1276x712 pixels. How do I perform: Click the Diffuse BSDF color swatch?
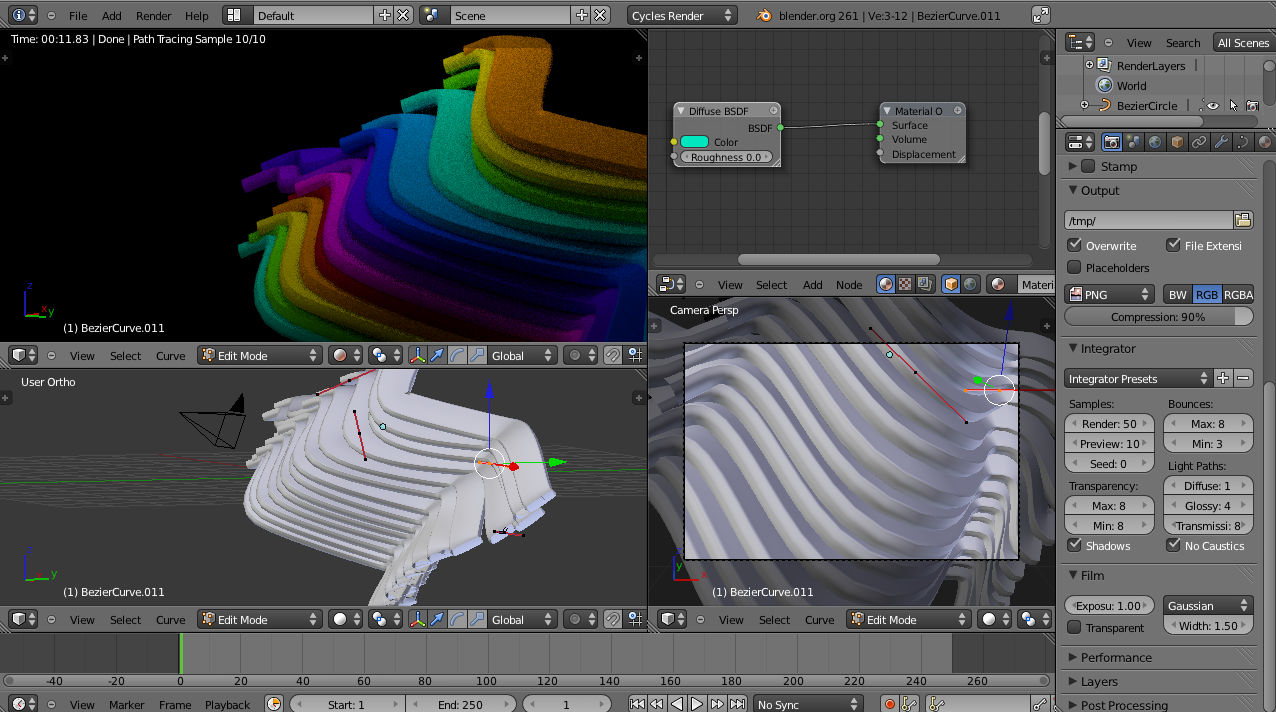point(694,142)
